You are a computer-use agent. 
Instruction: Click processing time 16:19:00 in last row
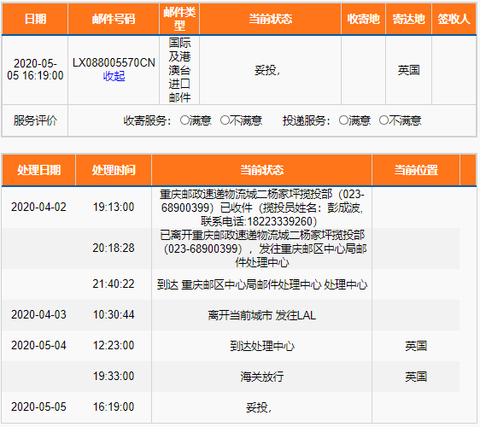pyautogui.click(x=114, y=407)
